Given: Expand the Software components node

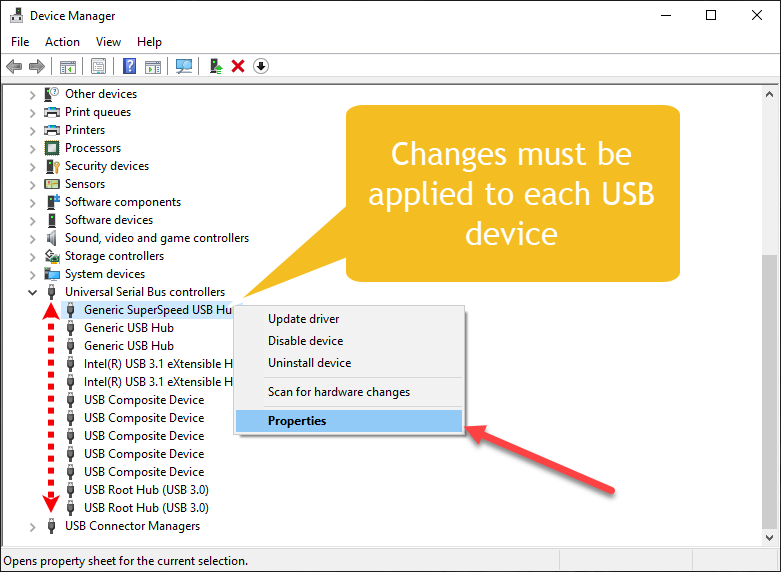Looking at the screenshot, I should tap(32, 203).
